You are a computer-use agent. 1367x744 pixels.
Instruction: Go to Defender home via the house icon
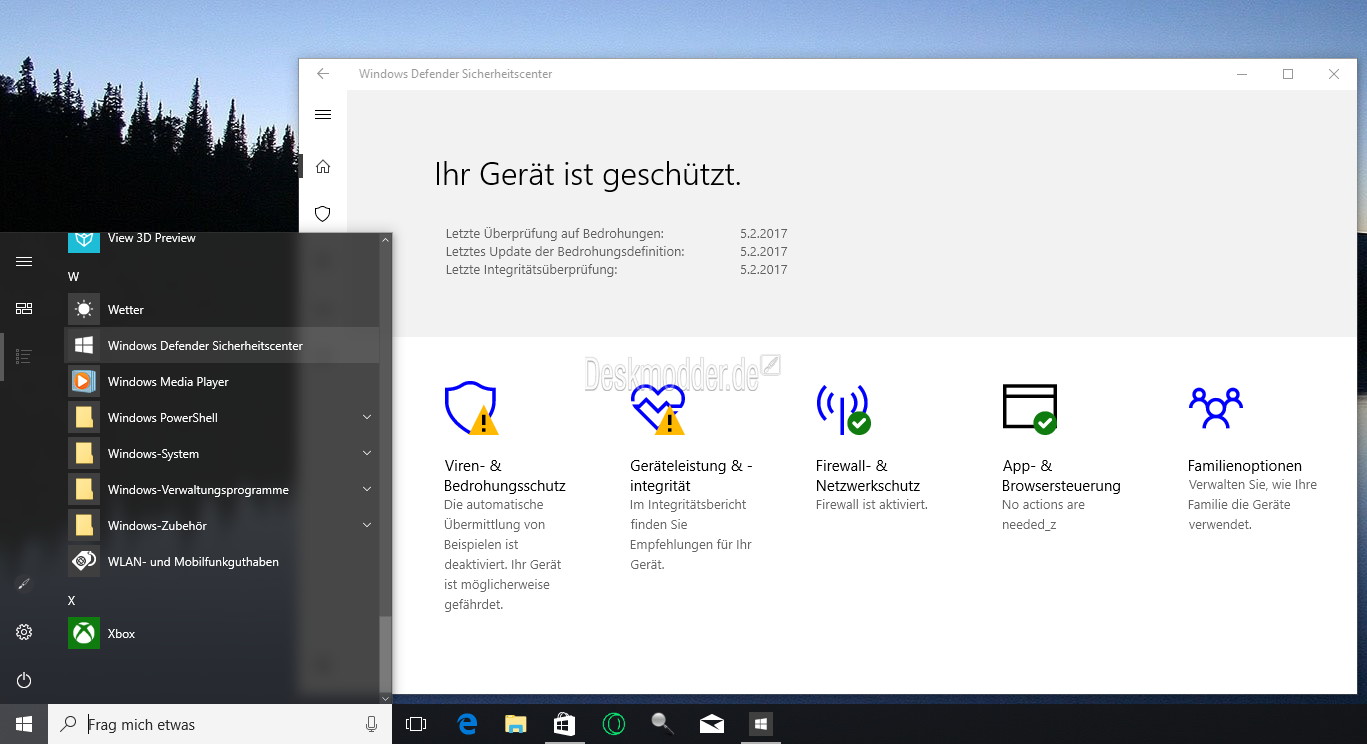coord(323,166)
